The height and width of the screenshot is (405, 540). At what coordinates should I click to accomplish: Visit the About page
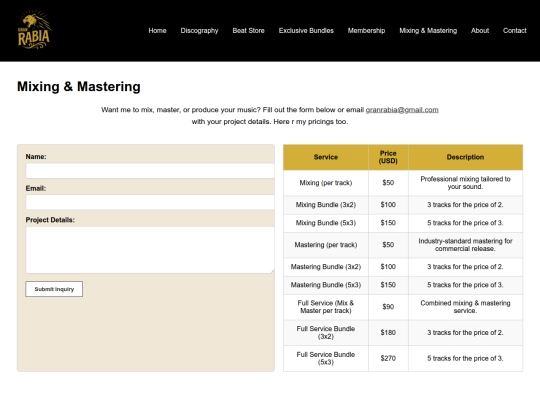tap(480, 31)
